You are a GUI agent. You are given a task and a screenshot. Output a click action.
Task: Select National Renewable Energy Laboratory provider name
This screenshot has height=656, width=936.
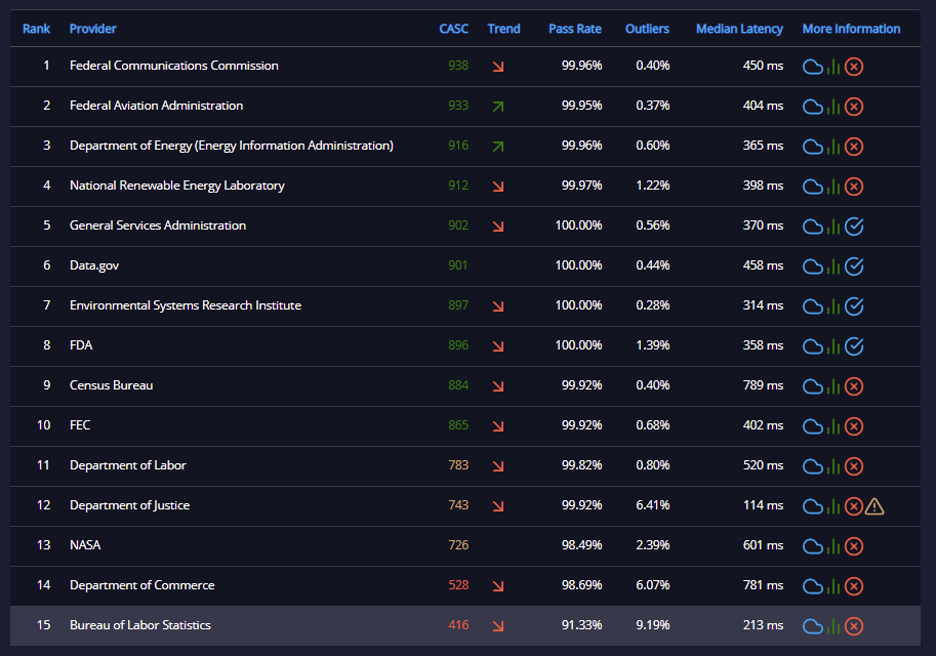point(177,186)
